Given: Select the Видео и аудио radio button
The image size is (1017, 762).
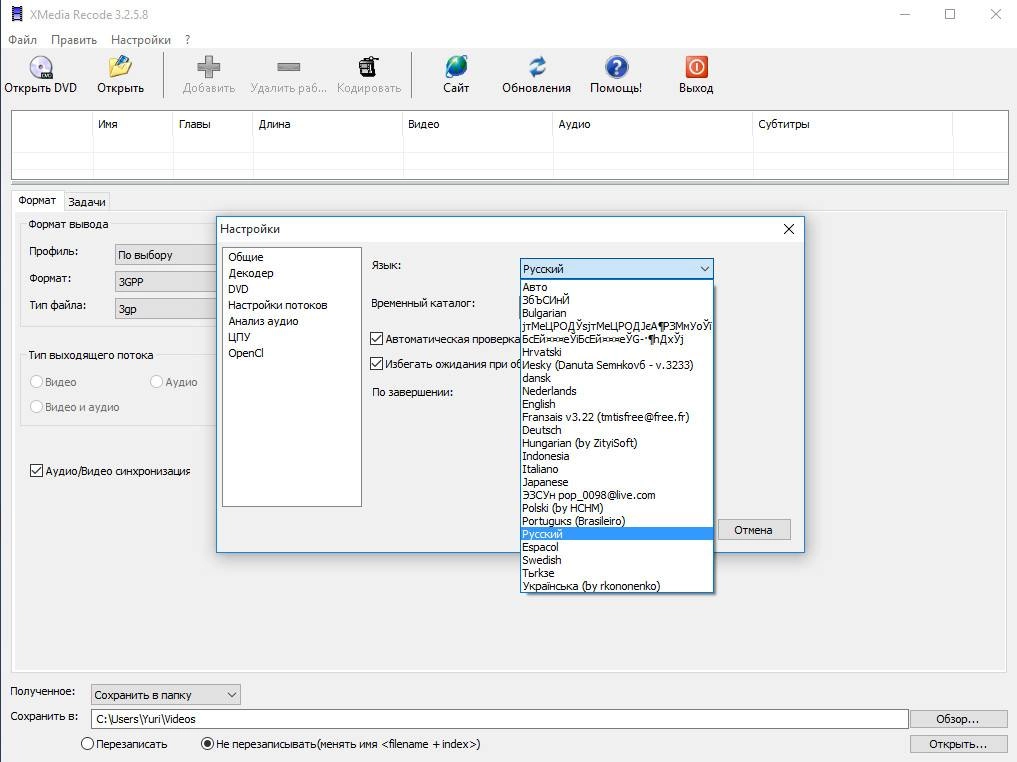Looking at the screenshot, I should click(x=36, y=407).
